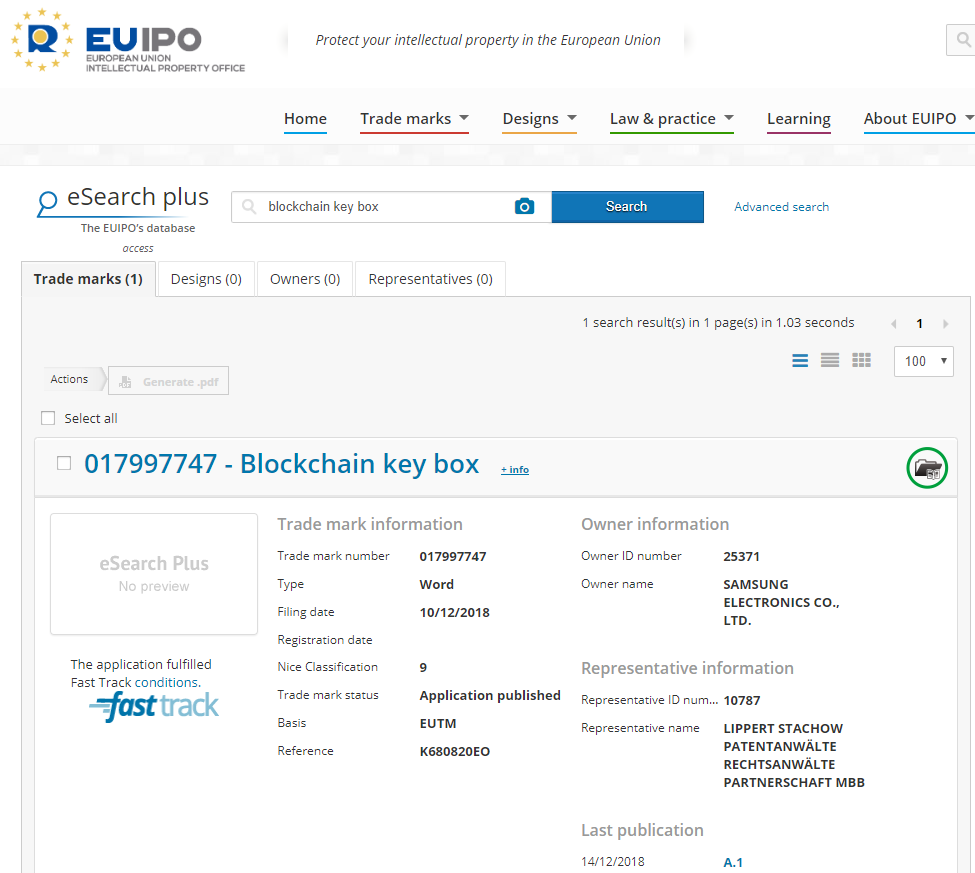
Task: Select the Owners (0) tab
Action: [305, 279]
